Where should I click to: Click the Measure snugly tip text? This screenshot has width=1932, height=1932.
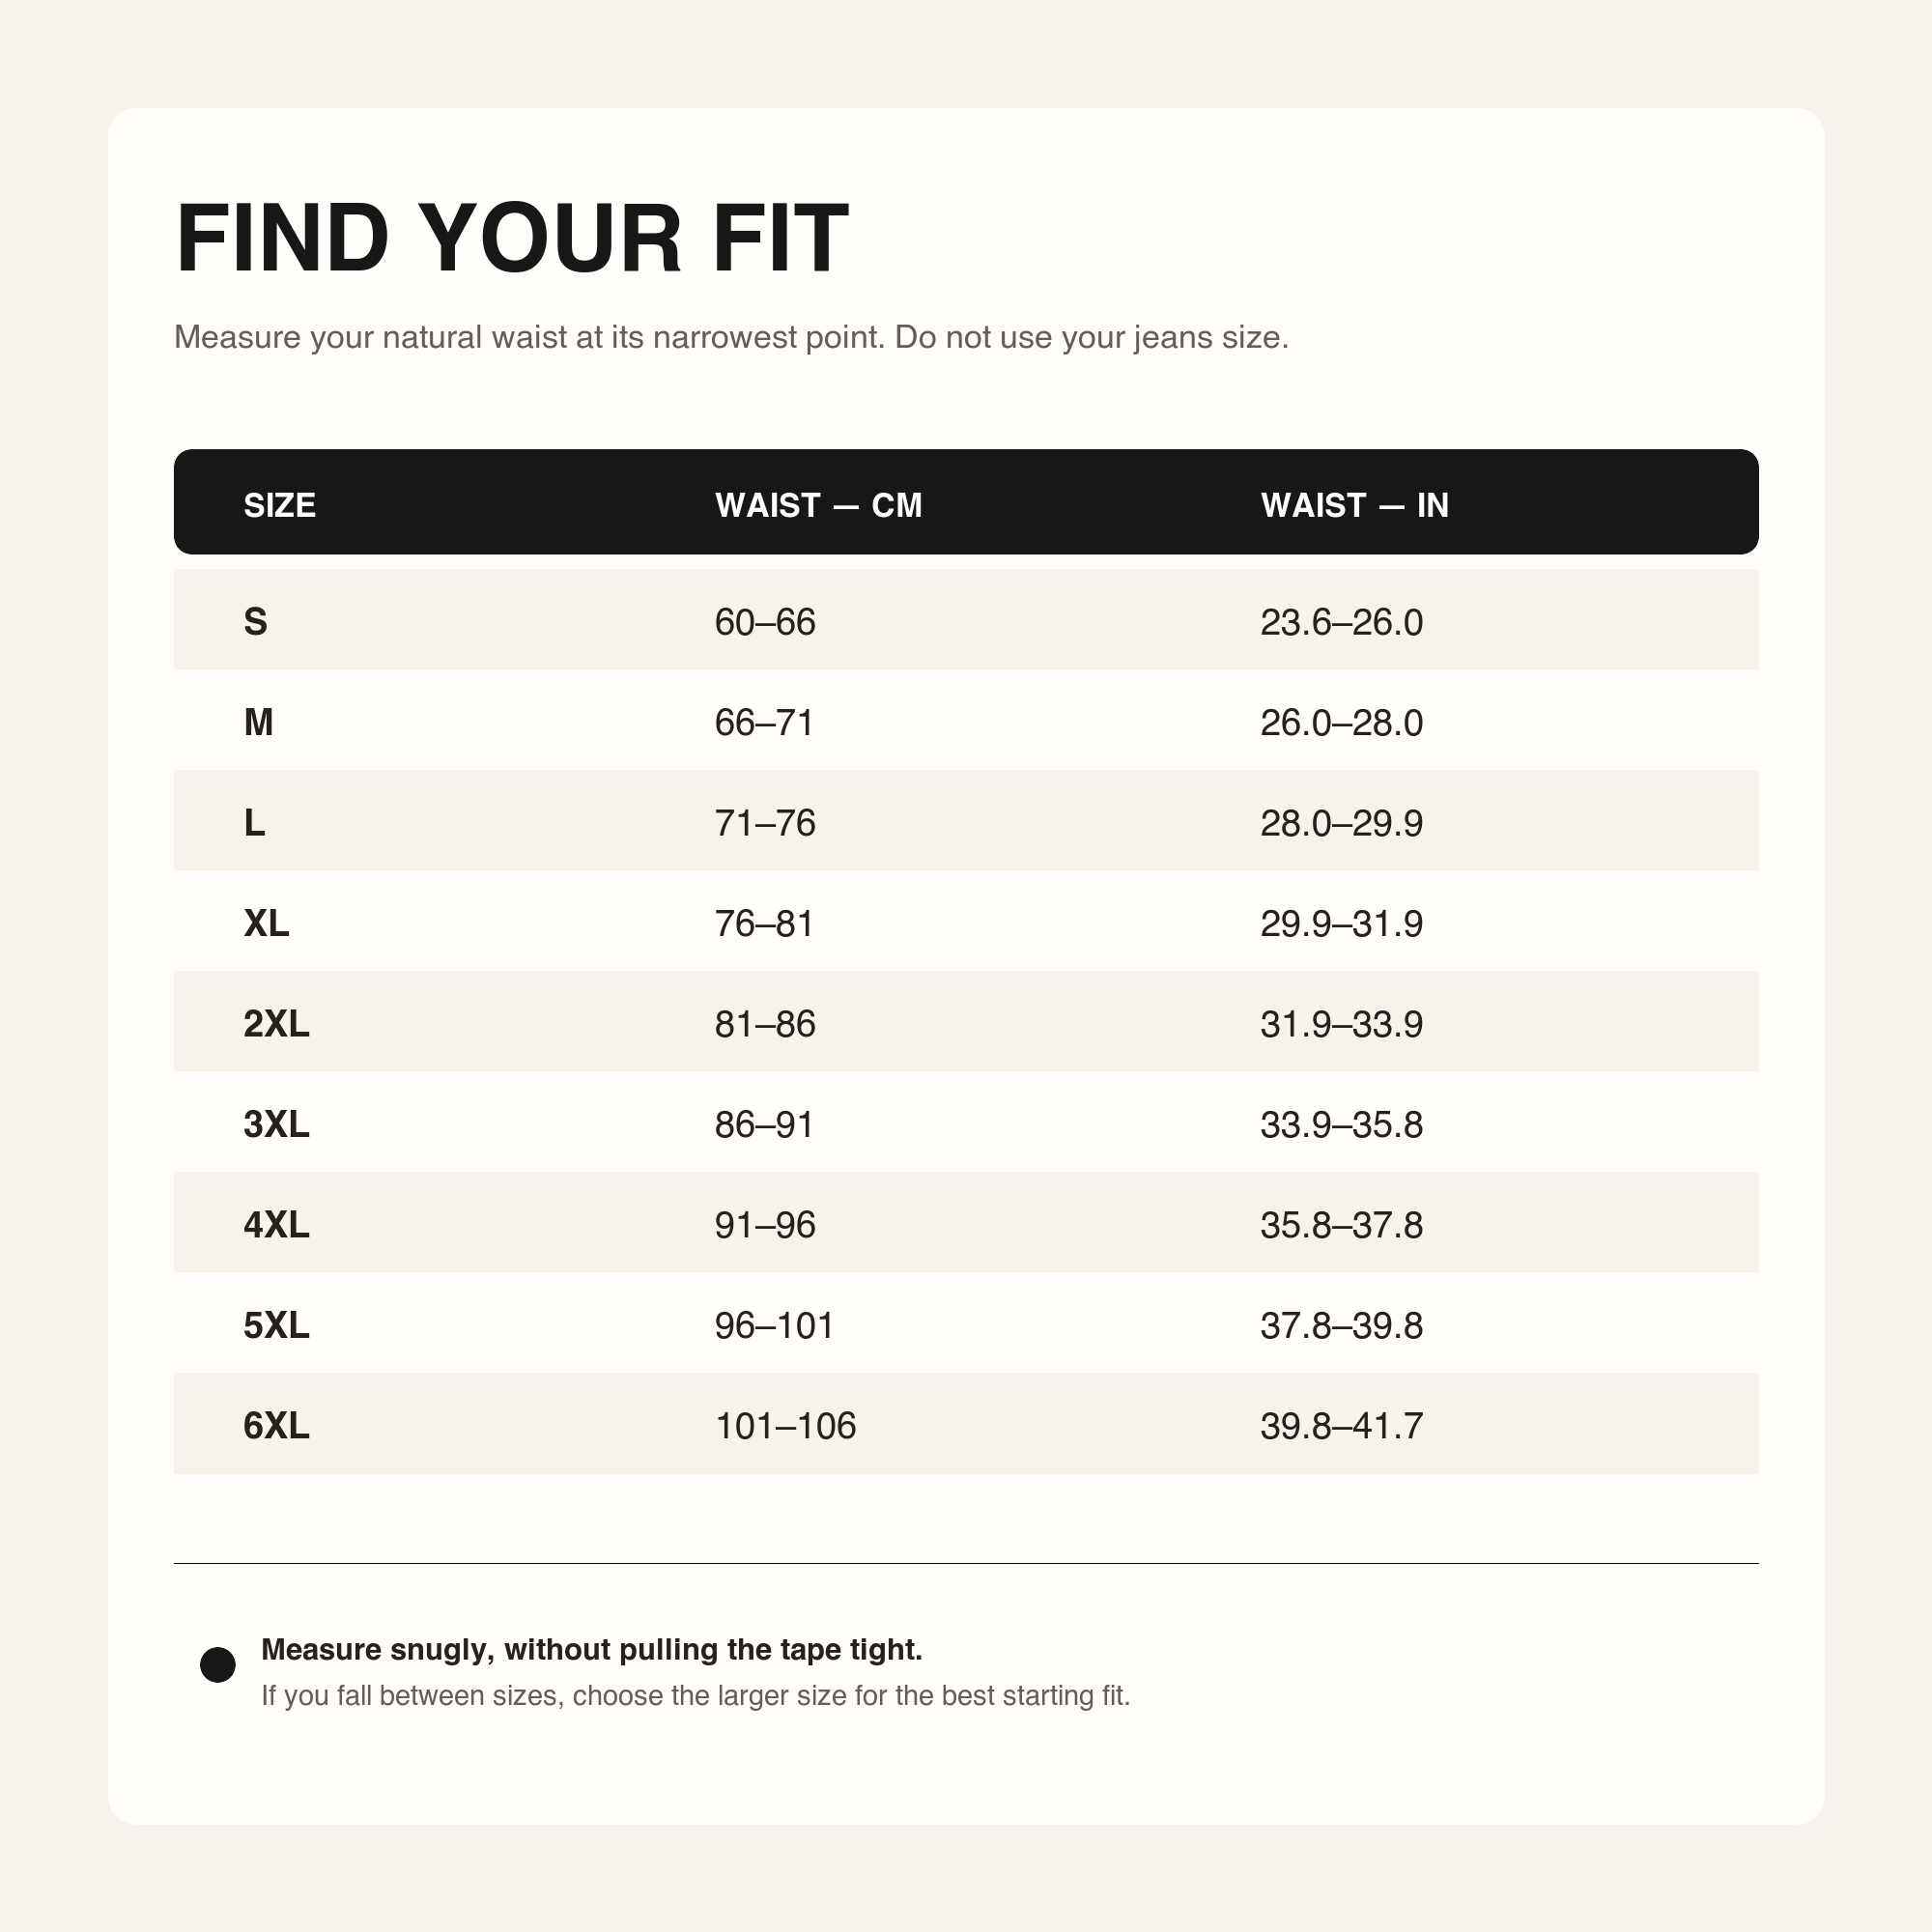pyautogui.click(x=592, y=1649)
